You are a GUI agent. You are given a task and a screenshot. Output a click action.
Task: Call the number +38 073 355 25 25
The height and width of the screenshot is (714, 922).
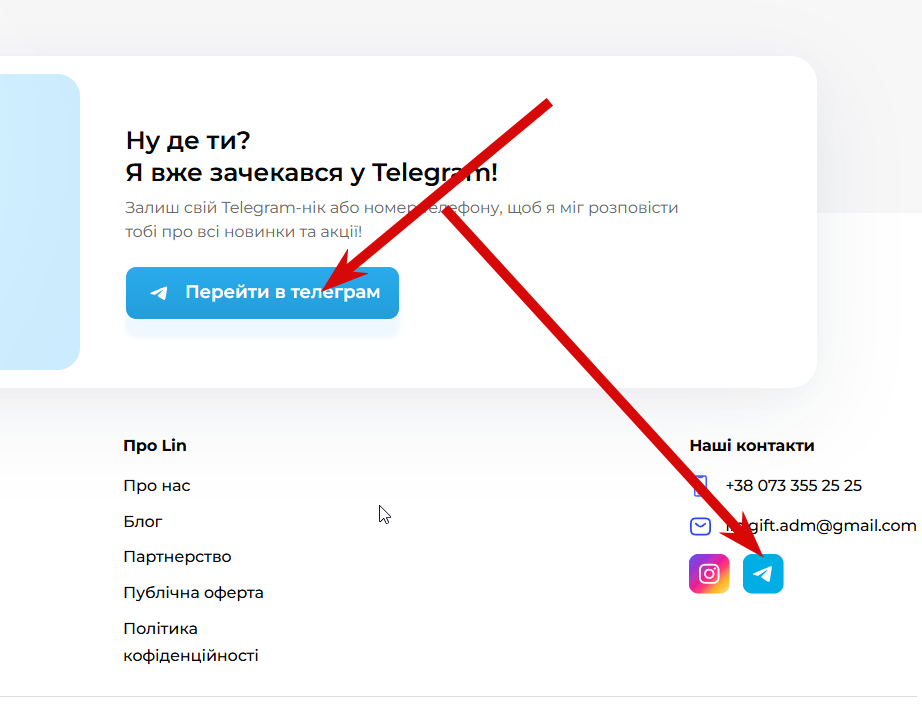coord(793,486)
